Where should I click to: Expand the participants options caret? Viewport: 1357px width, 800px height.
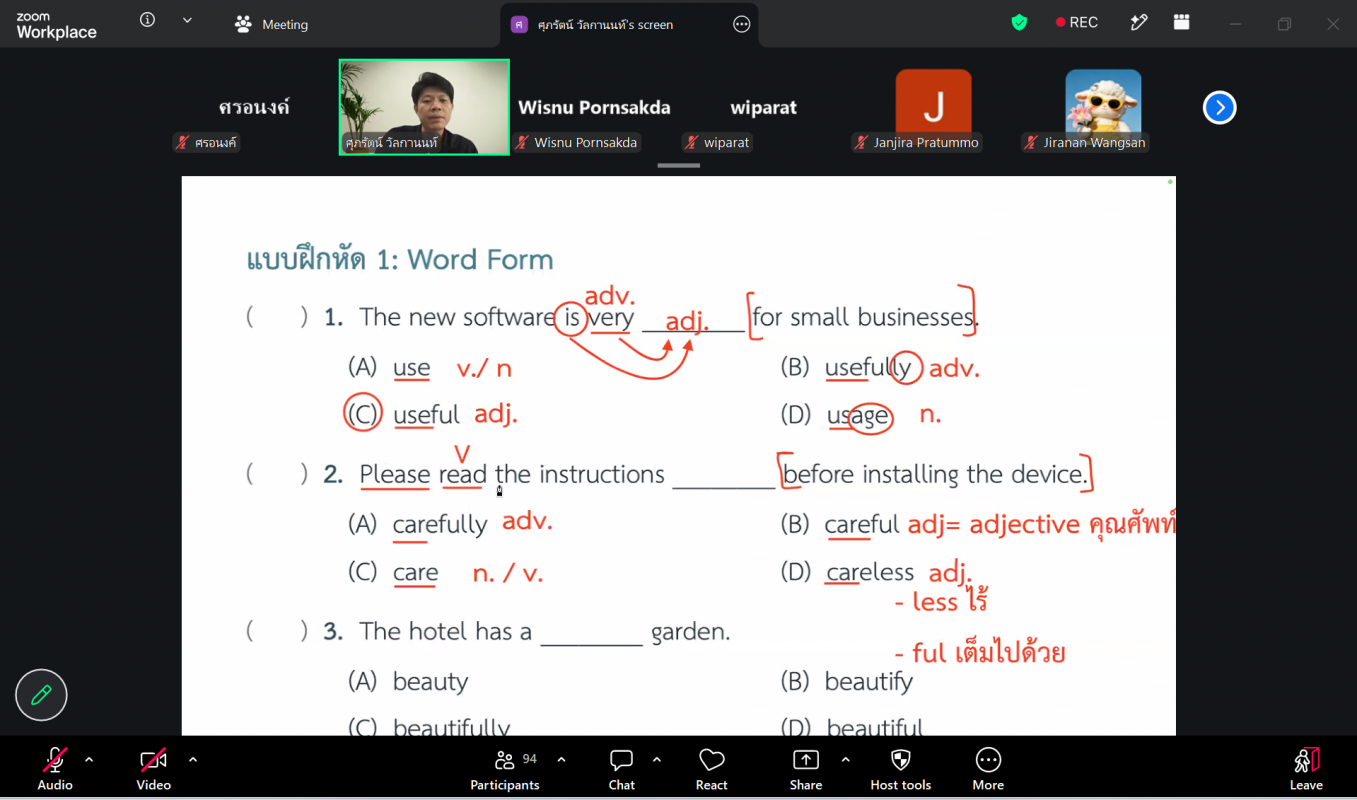click(x=561, y=760)
